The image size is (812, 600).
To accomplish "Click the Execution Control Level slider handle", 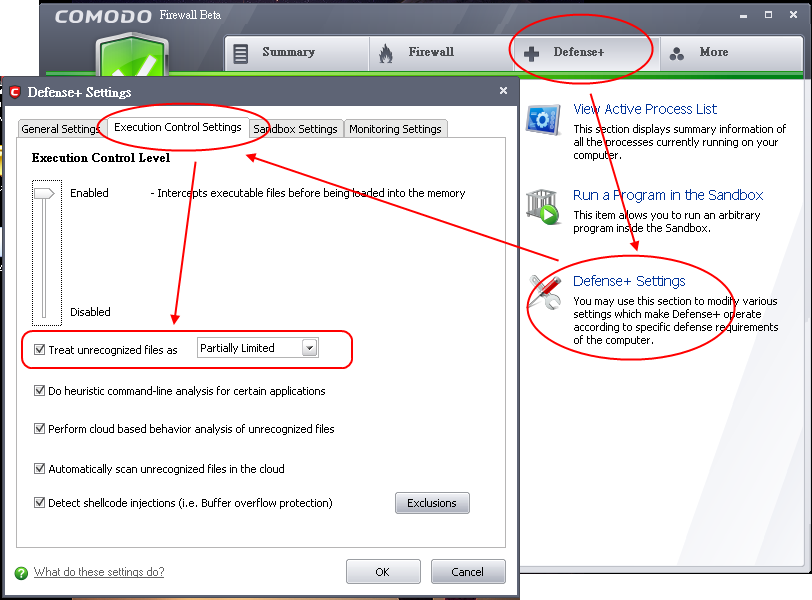I will tap(45, 194).
